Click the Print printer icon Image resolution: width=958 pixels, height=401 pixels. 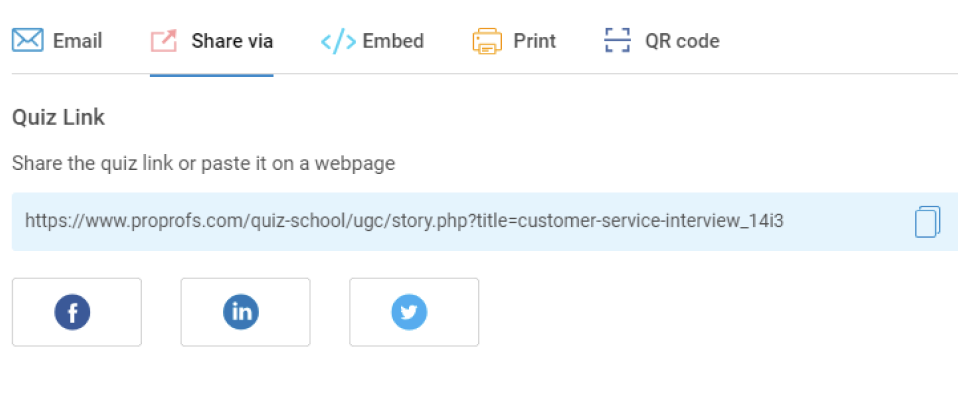click(487, 41)
